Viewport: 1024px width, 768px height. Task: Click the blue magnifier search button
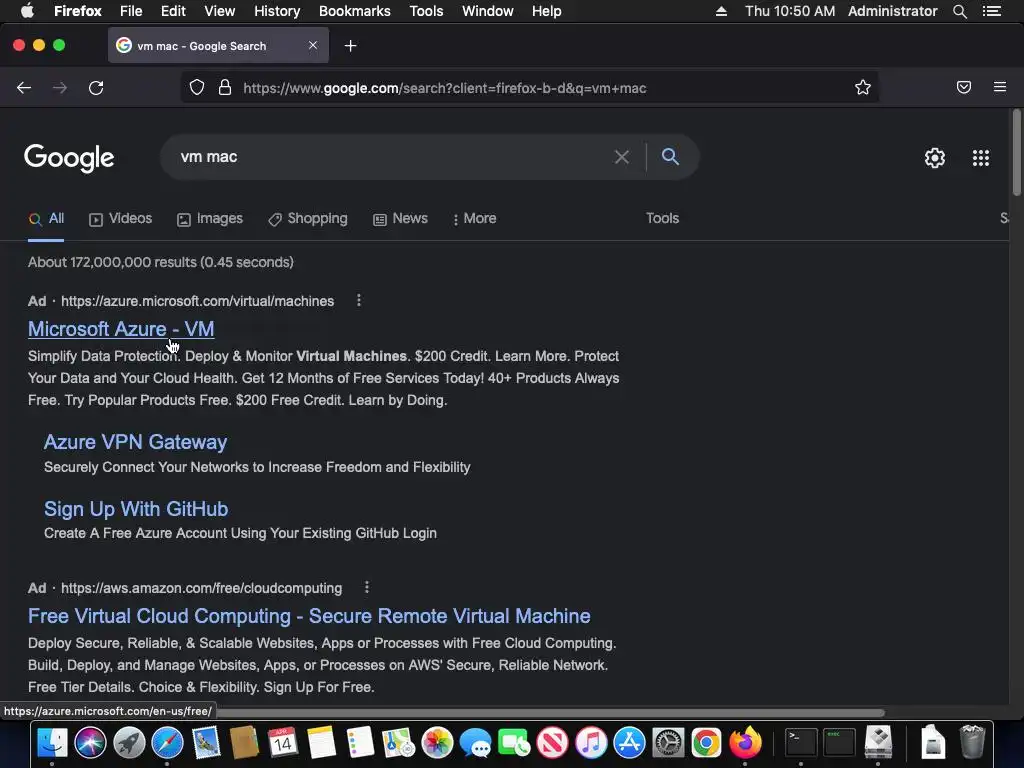click(670, 157)
